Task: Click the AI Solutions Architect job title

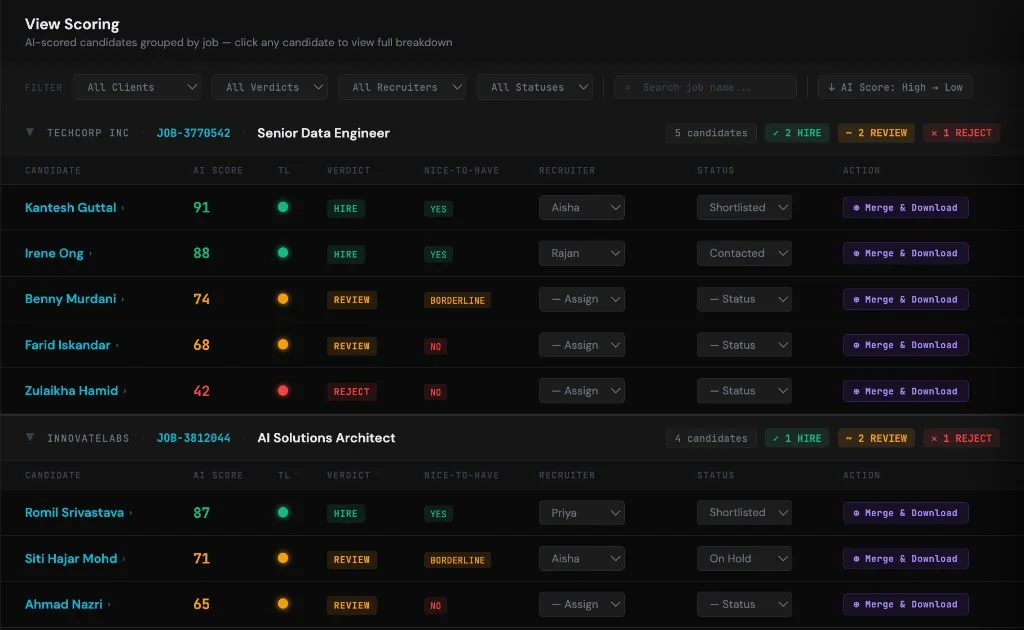Action: pyautogui.click(x=327, y=438)
